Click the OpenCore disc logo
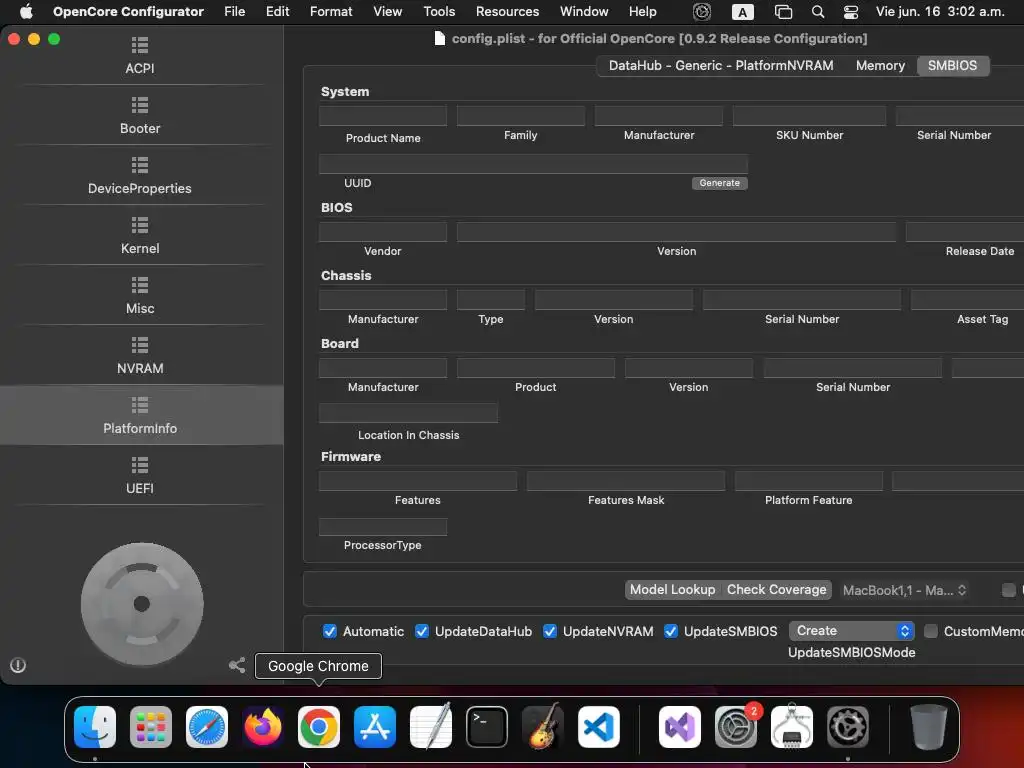 142,604
